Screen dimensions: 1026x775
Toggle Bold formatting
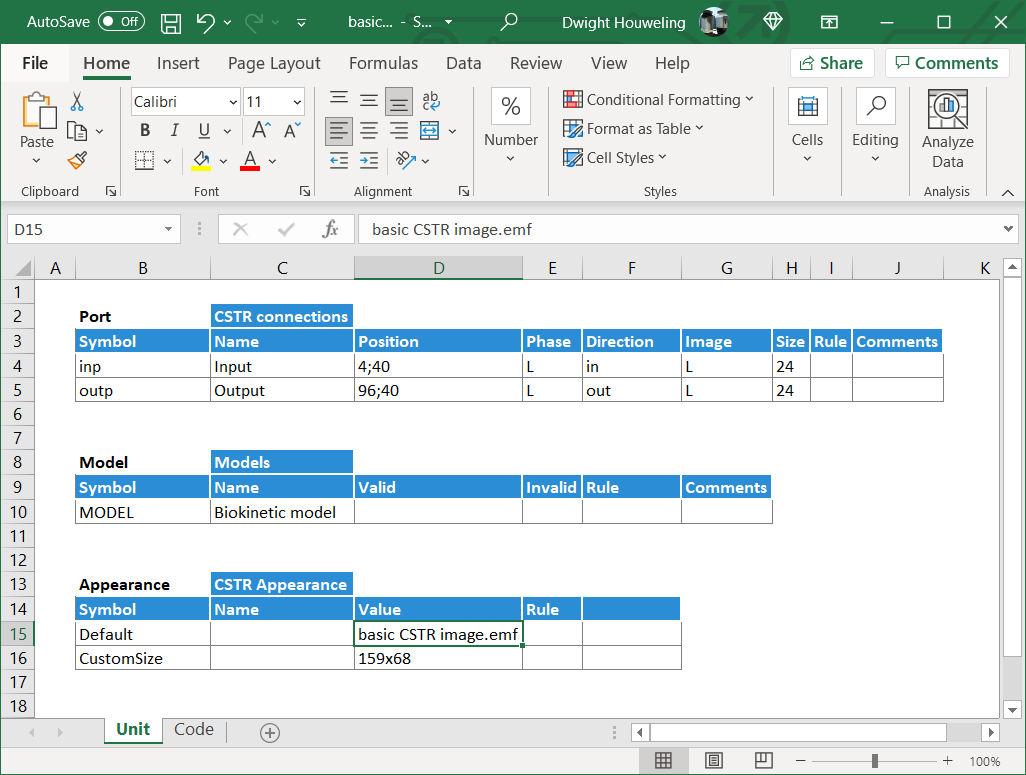click(145, 131)
